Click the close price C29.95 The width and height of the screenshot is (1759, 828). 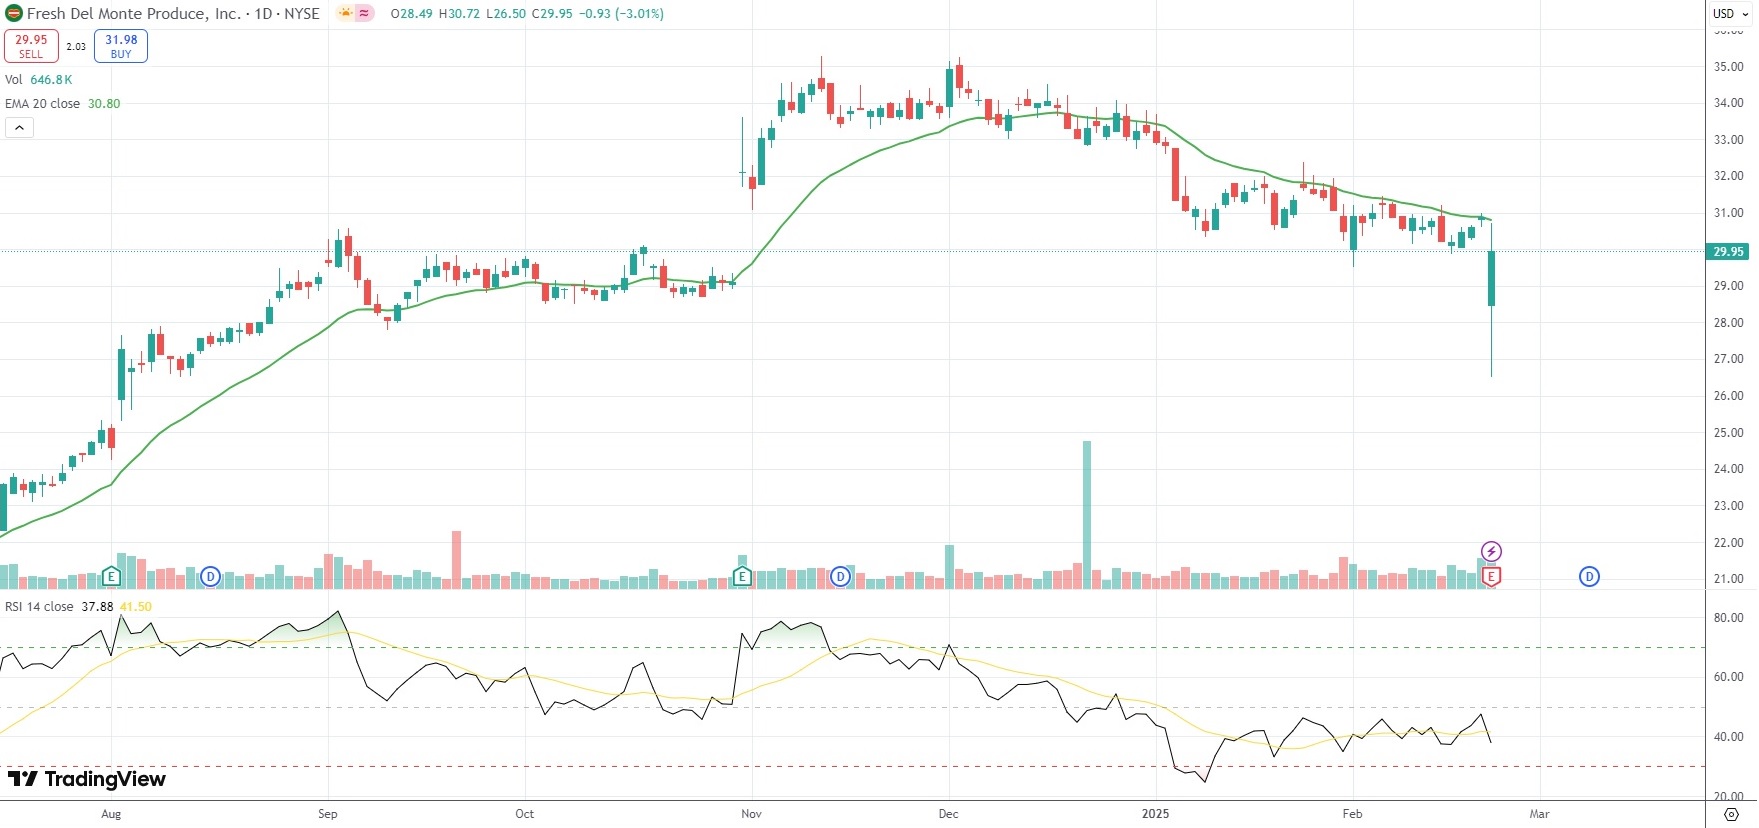[552, 14]
